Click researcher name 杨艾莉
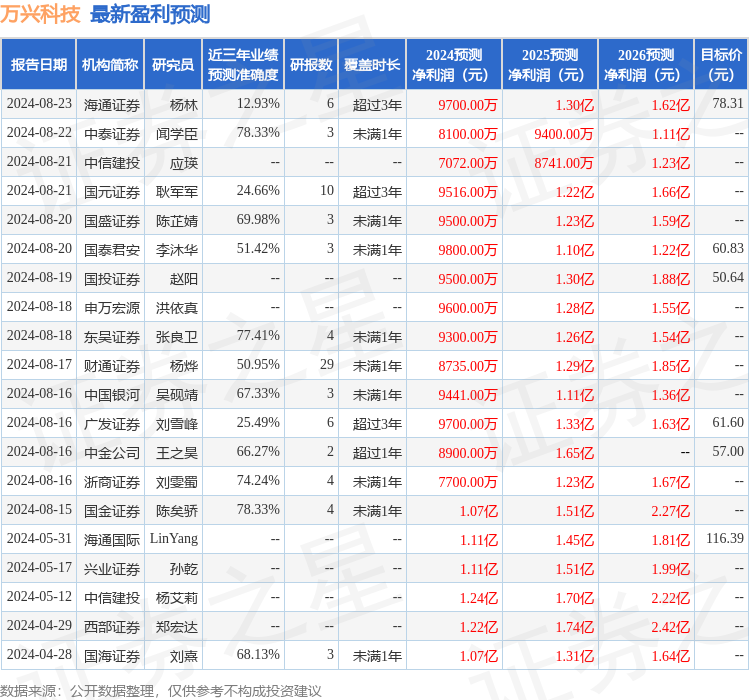The width and height of the screenshot is (749, 700). tap(177, 598)
